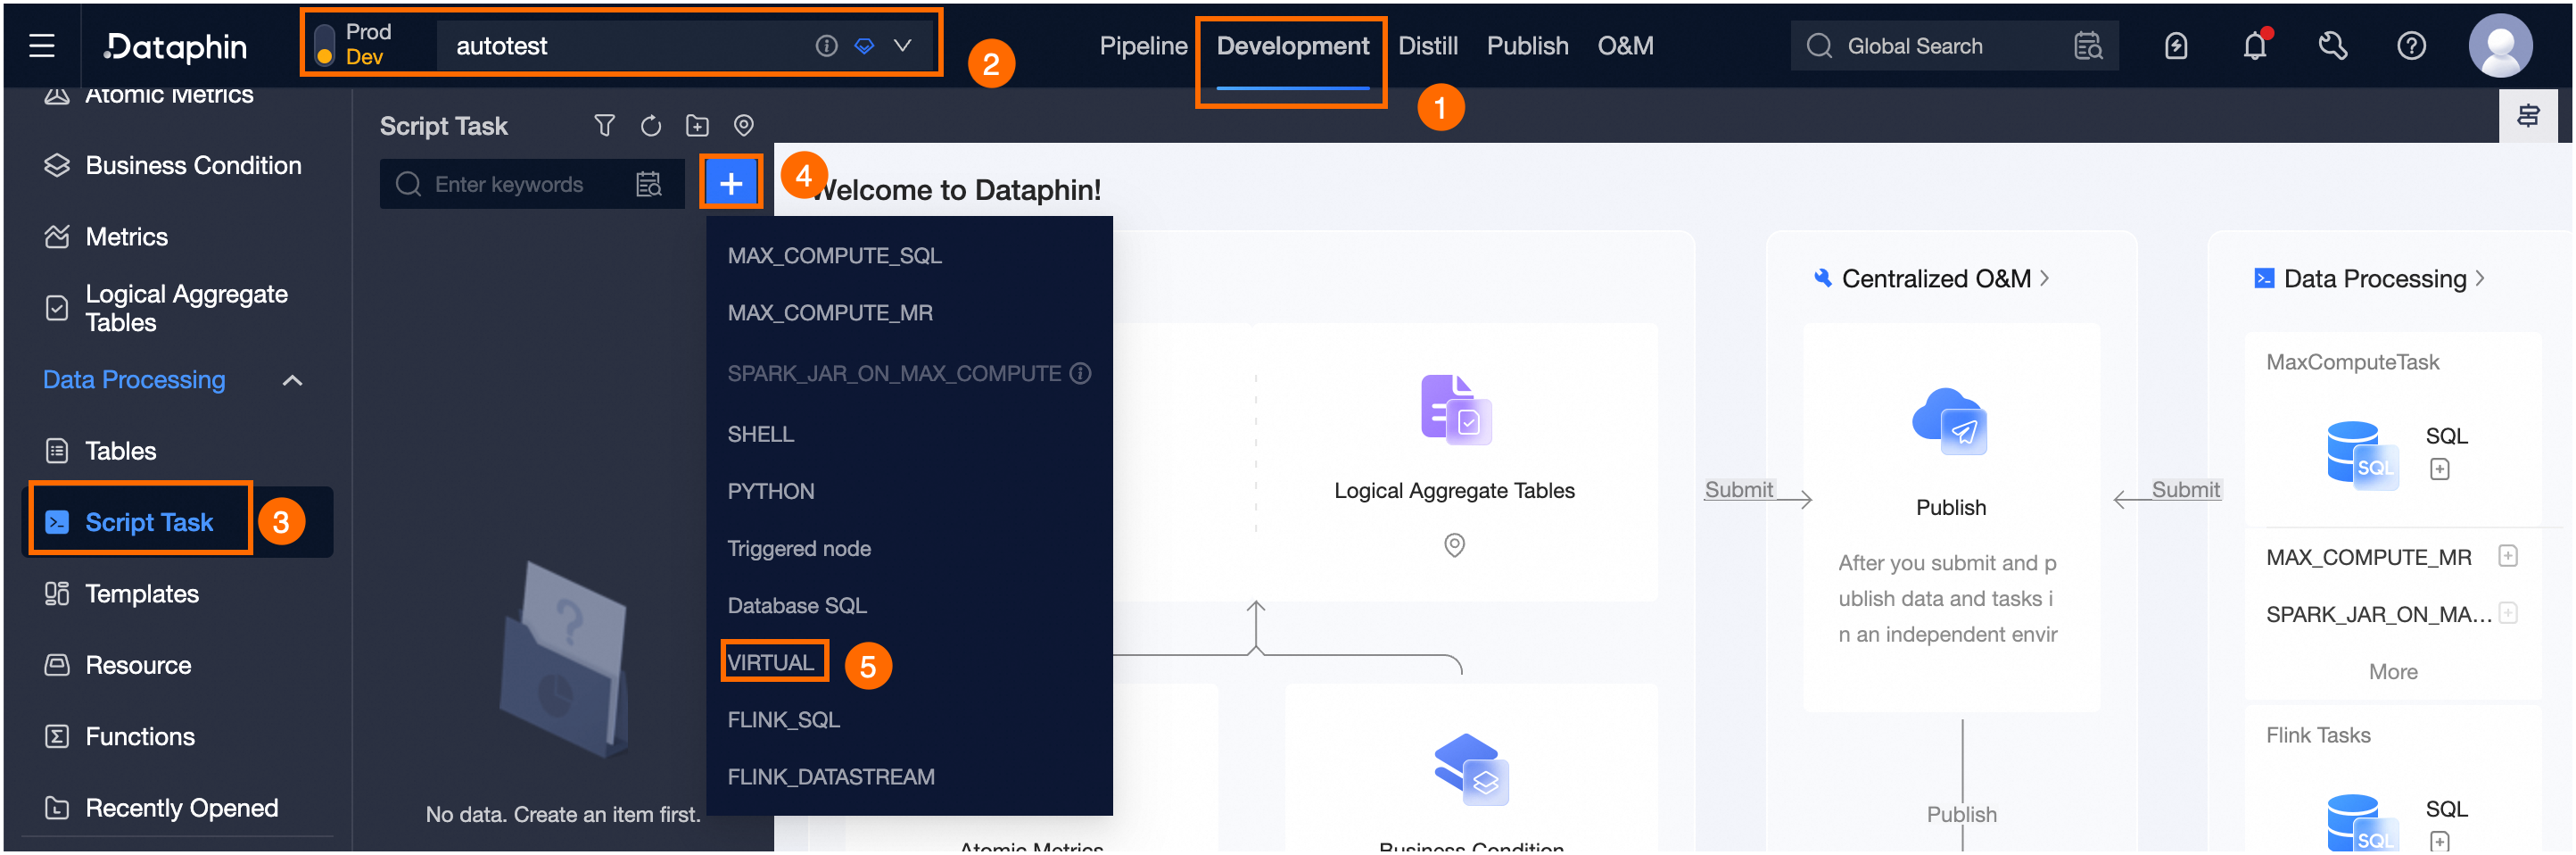Click the calendar search icon in keywords box
This screenshot has height=855, width=2576.
pos(649,184)
